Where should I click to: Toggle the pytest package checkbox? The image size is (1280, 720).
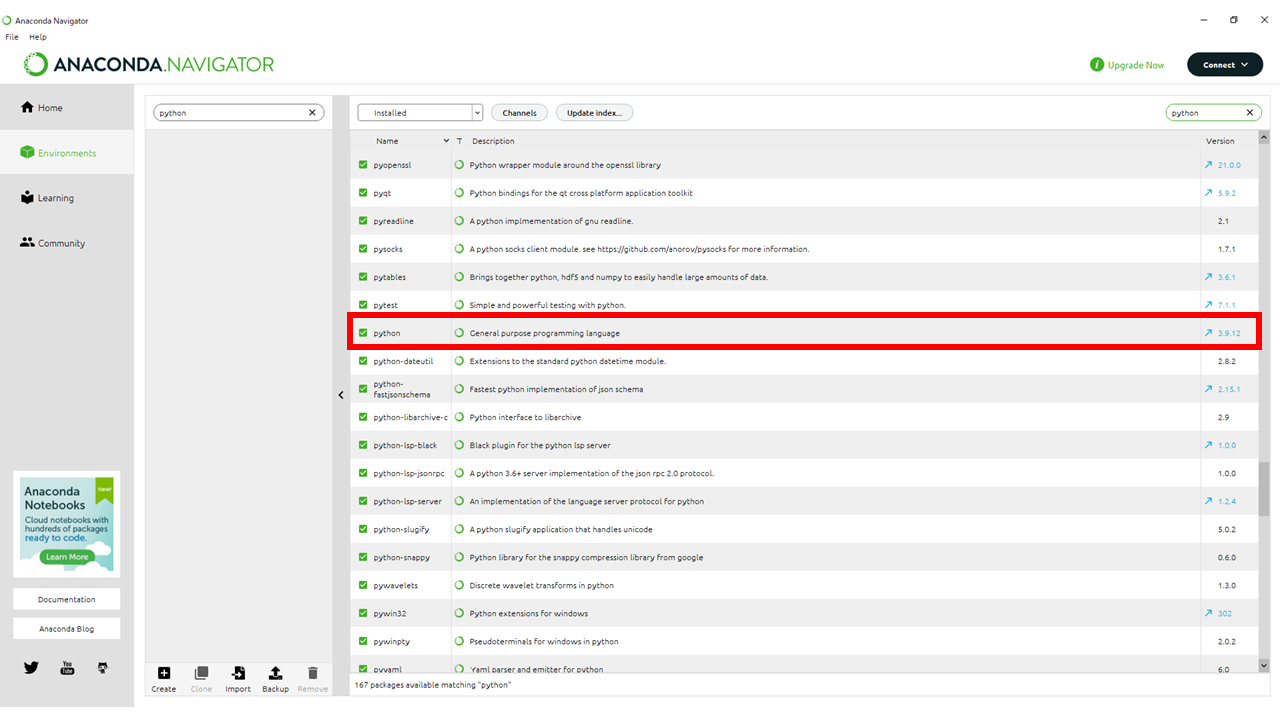coord(363,305)
